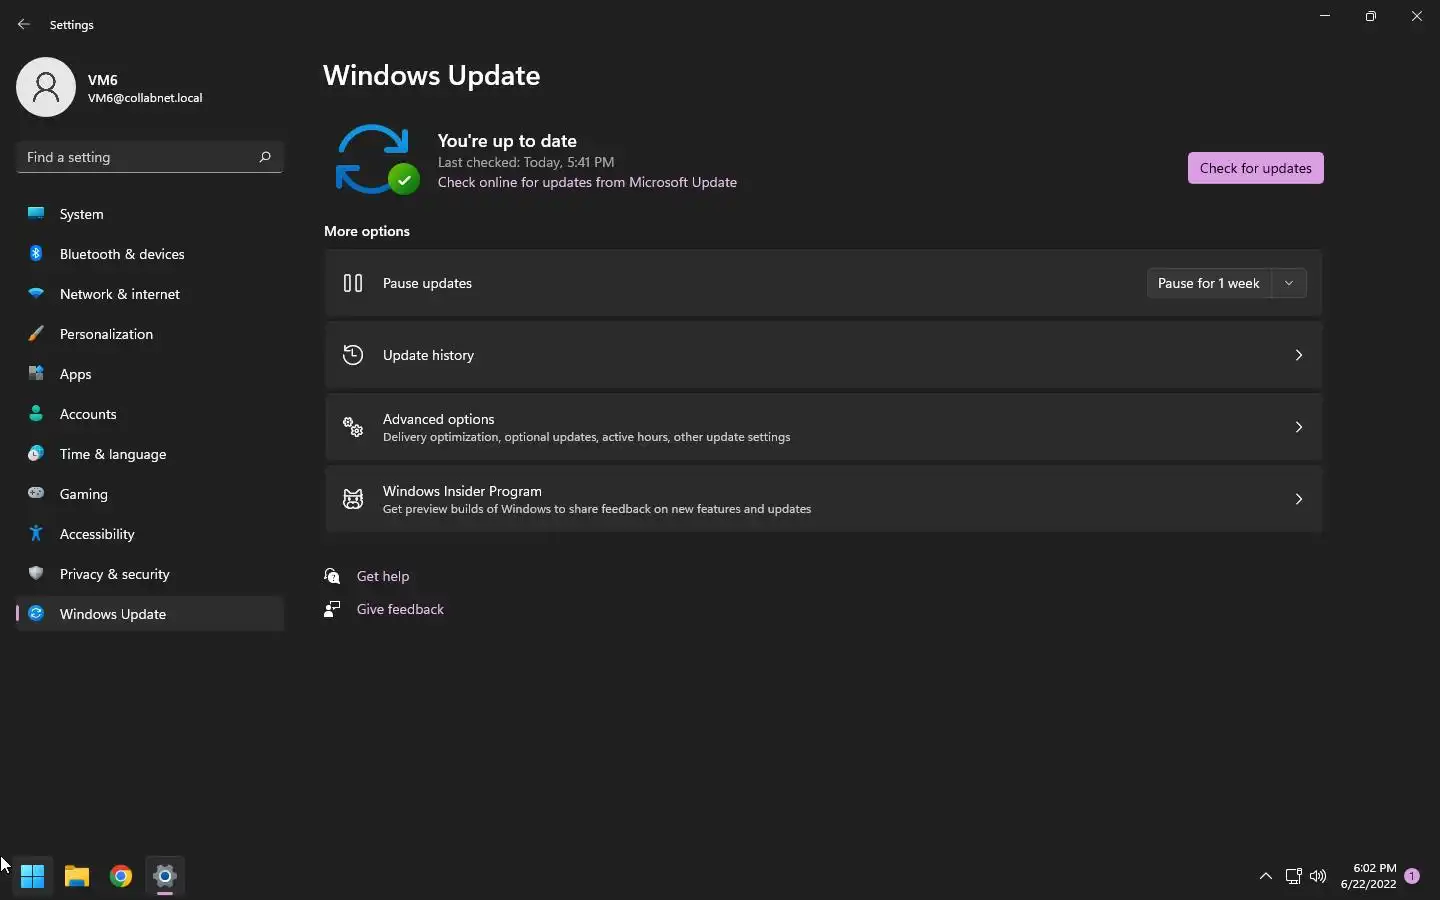
Task: Click the System monitor icon
Action: tap(36, 213)
